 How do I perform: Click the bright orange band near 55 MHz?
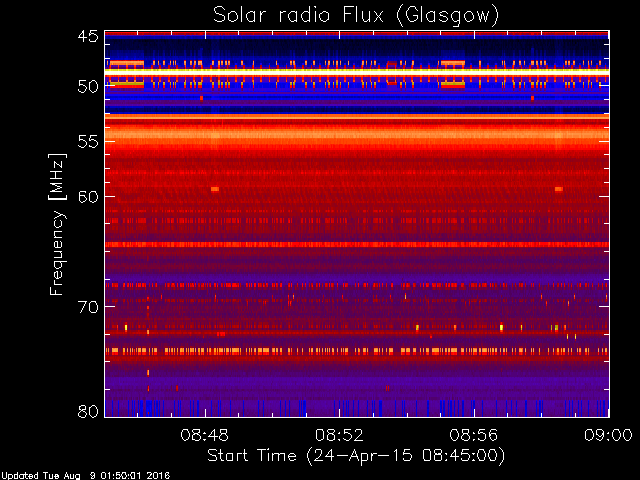[357, 135]
